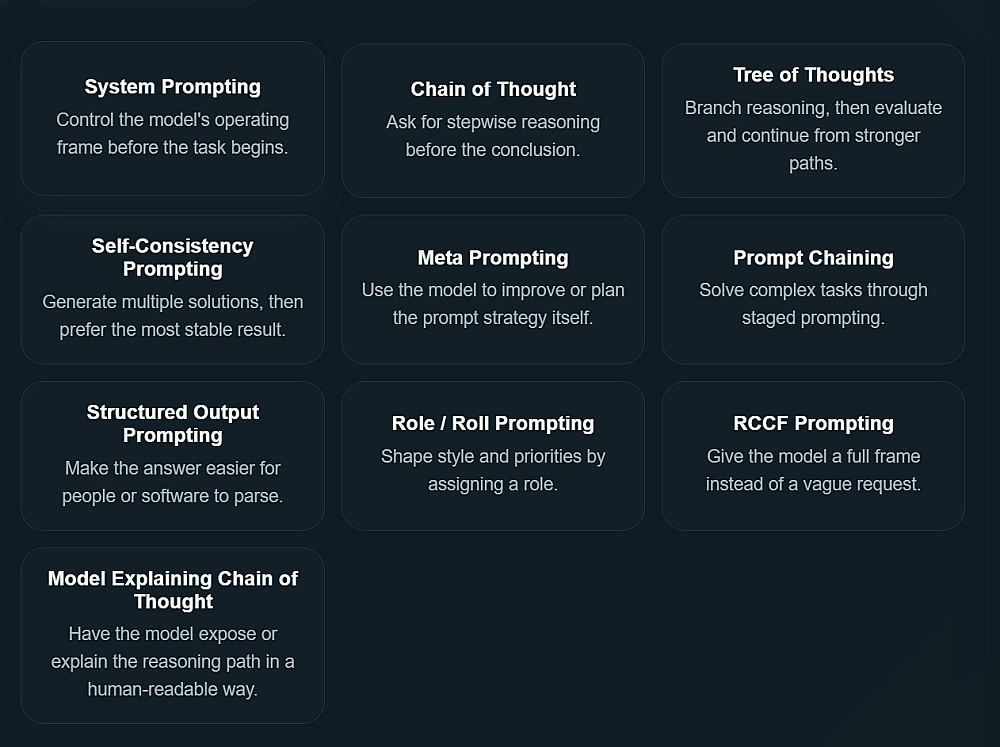Click the 'Control the model's operating frame' description
The height and width of the screenshot is (747, 1000).
click(172, 134)
